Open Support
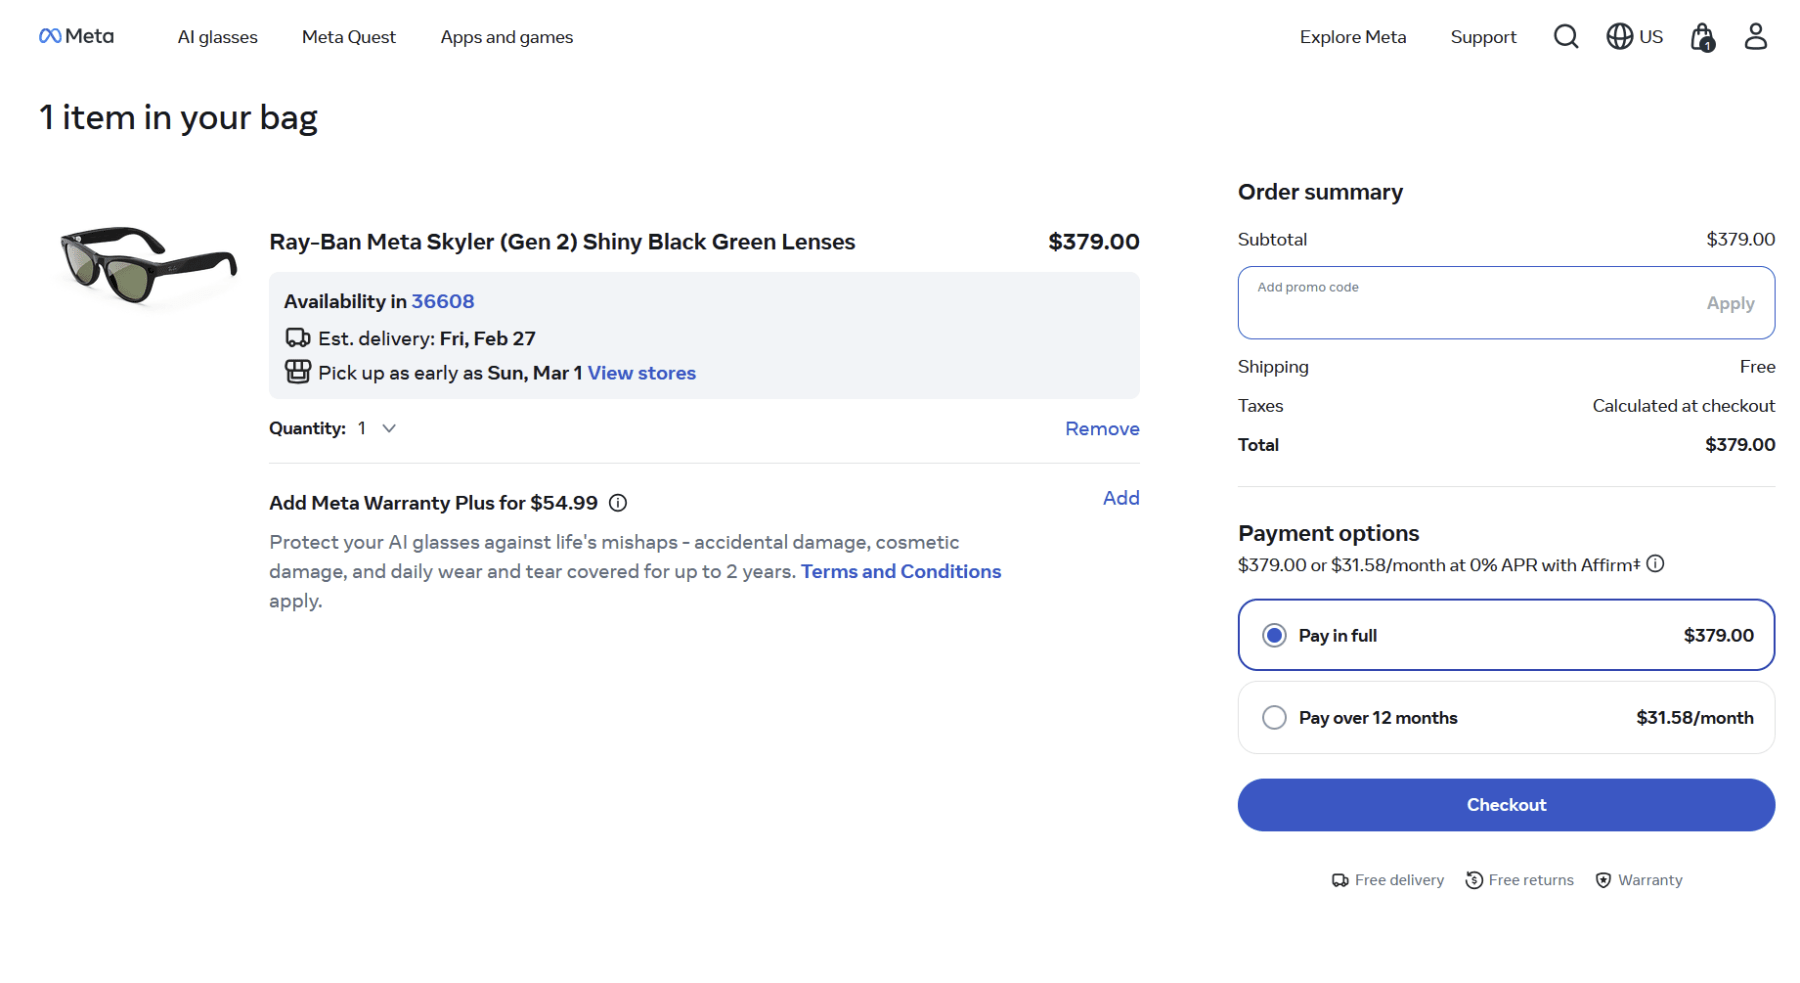The width and height of the screenshot is (1800, 983). point(1483,37)
